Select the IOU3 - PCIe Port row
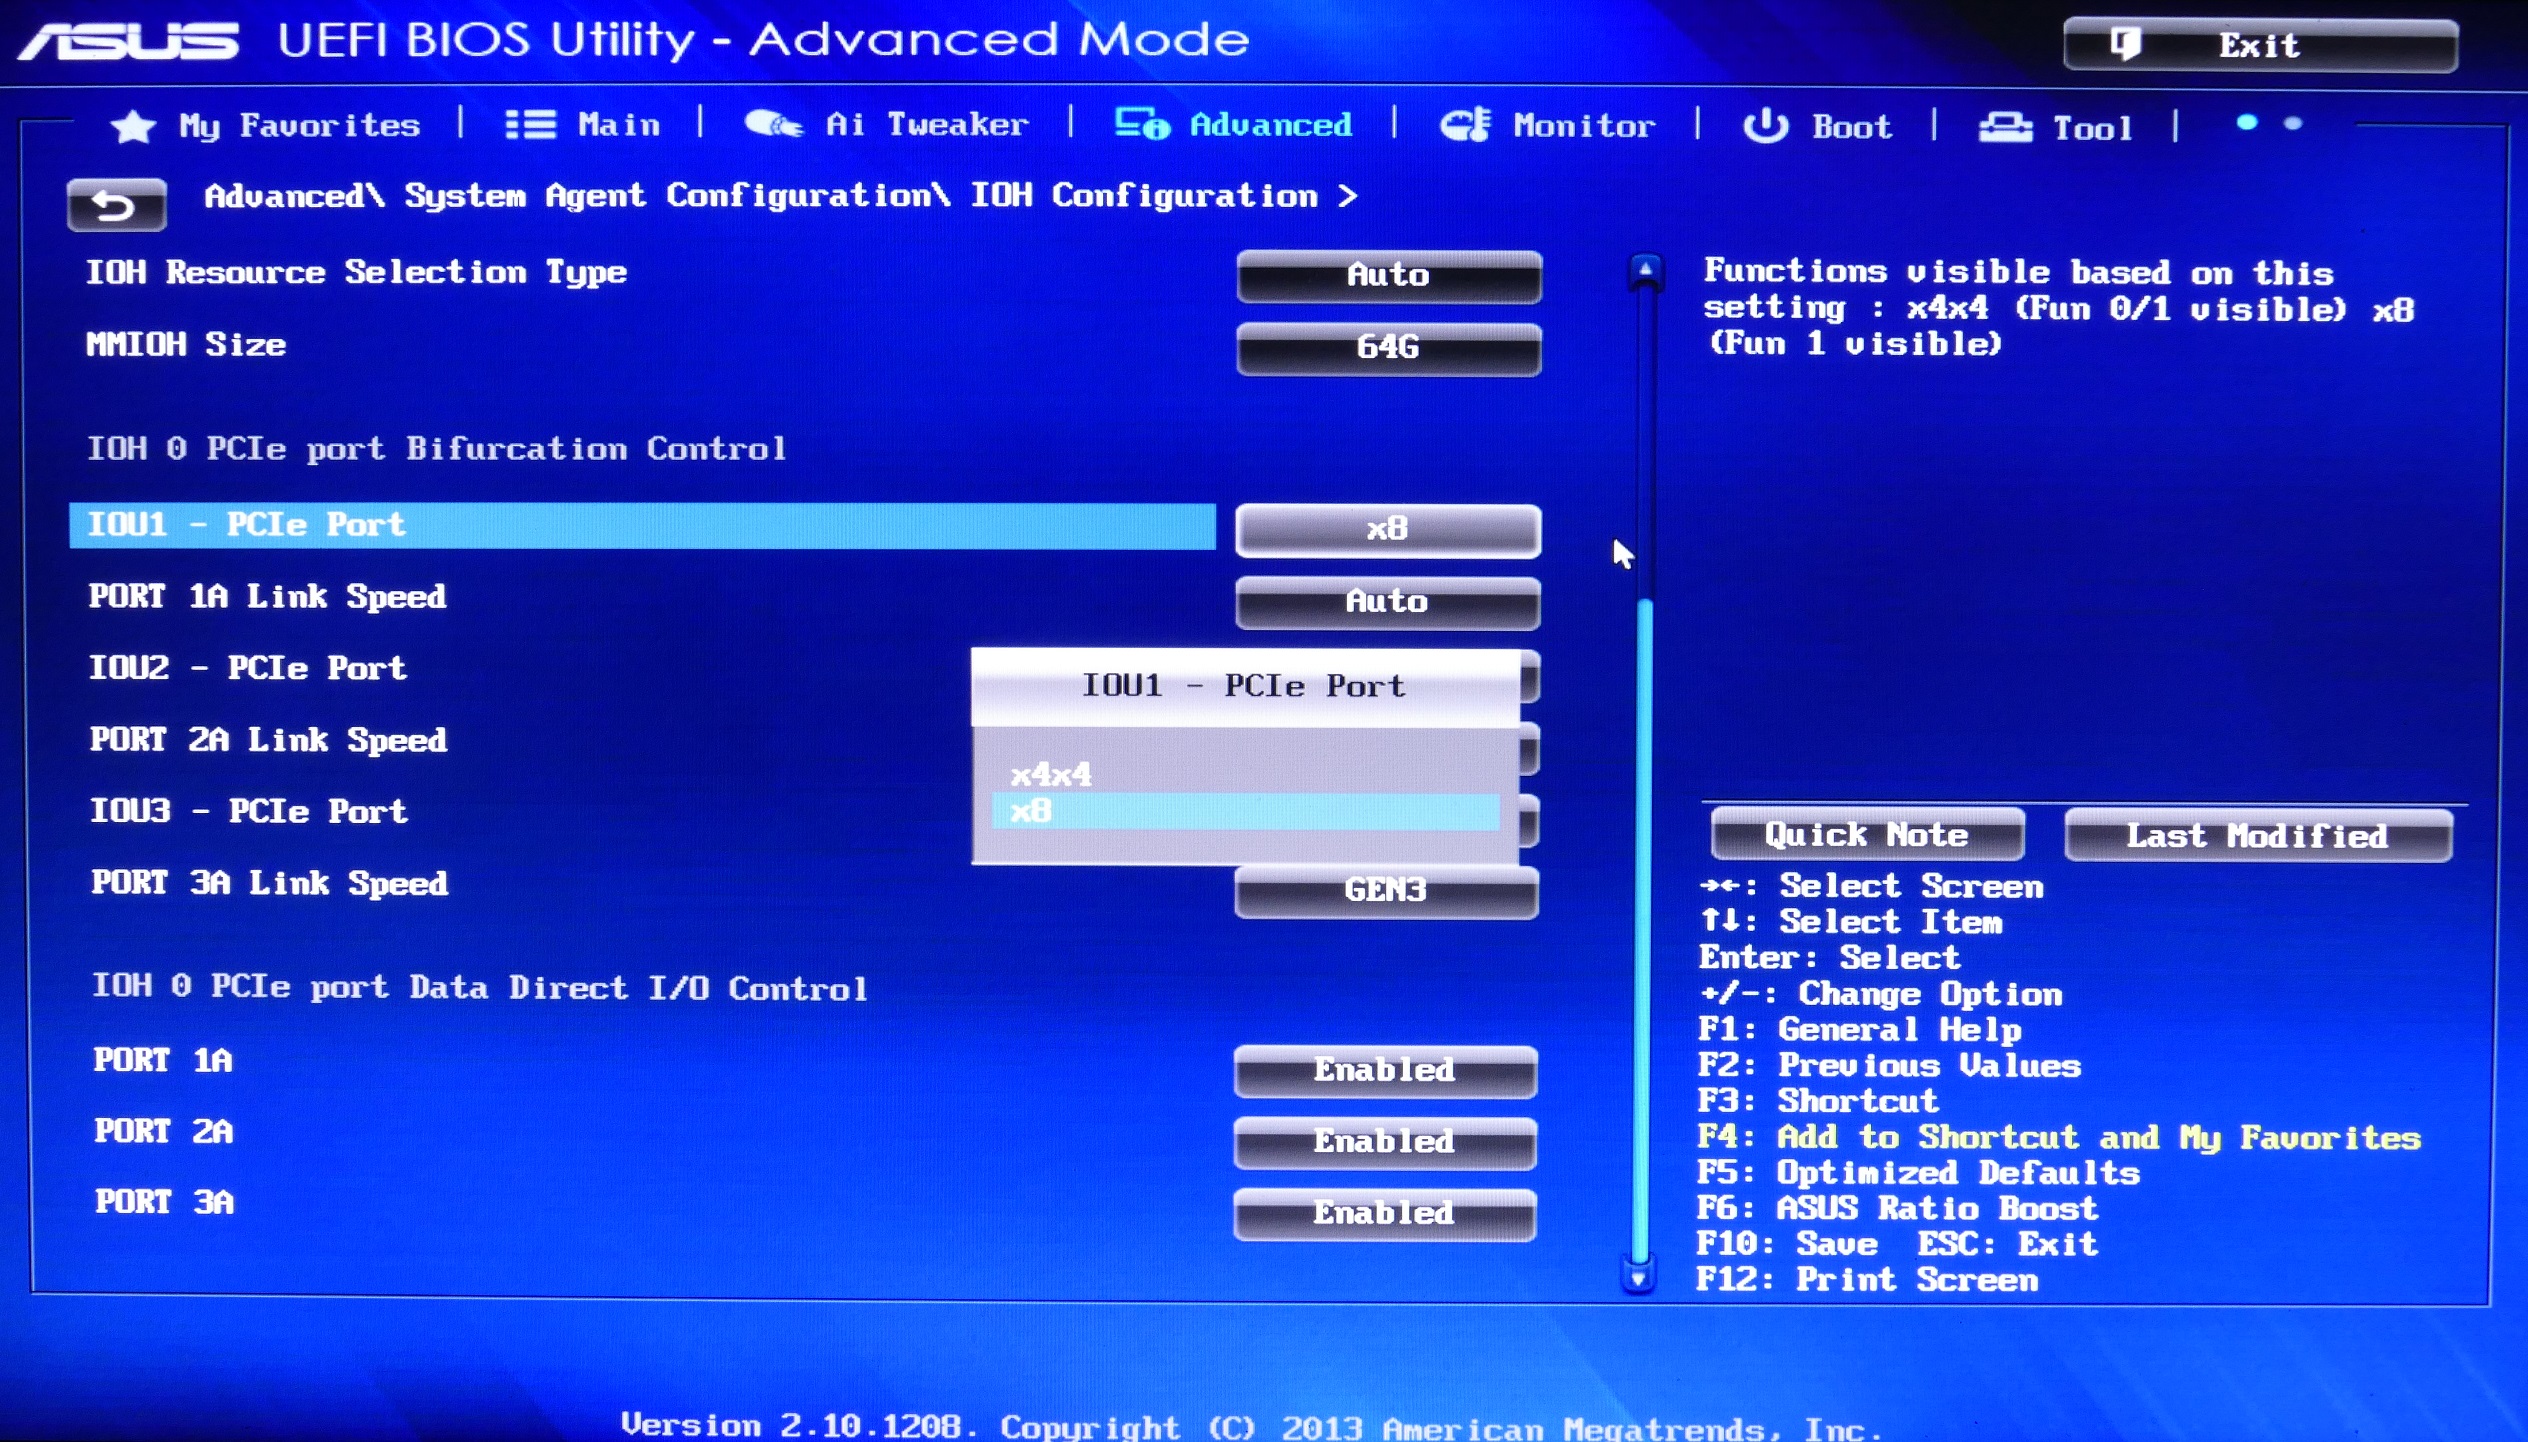This screenshot has height=1442, width=2528. pos(249,811)
